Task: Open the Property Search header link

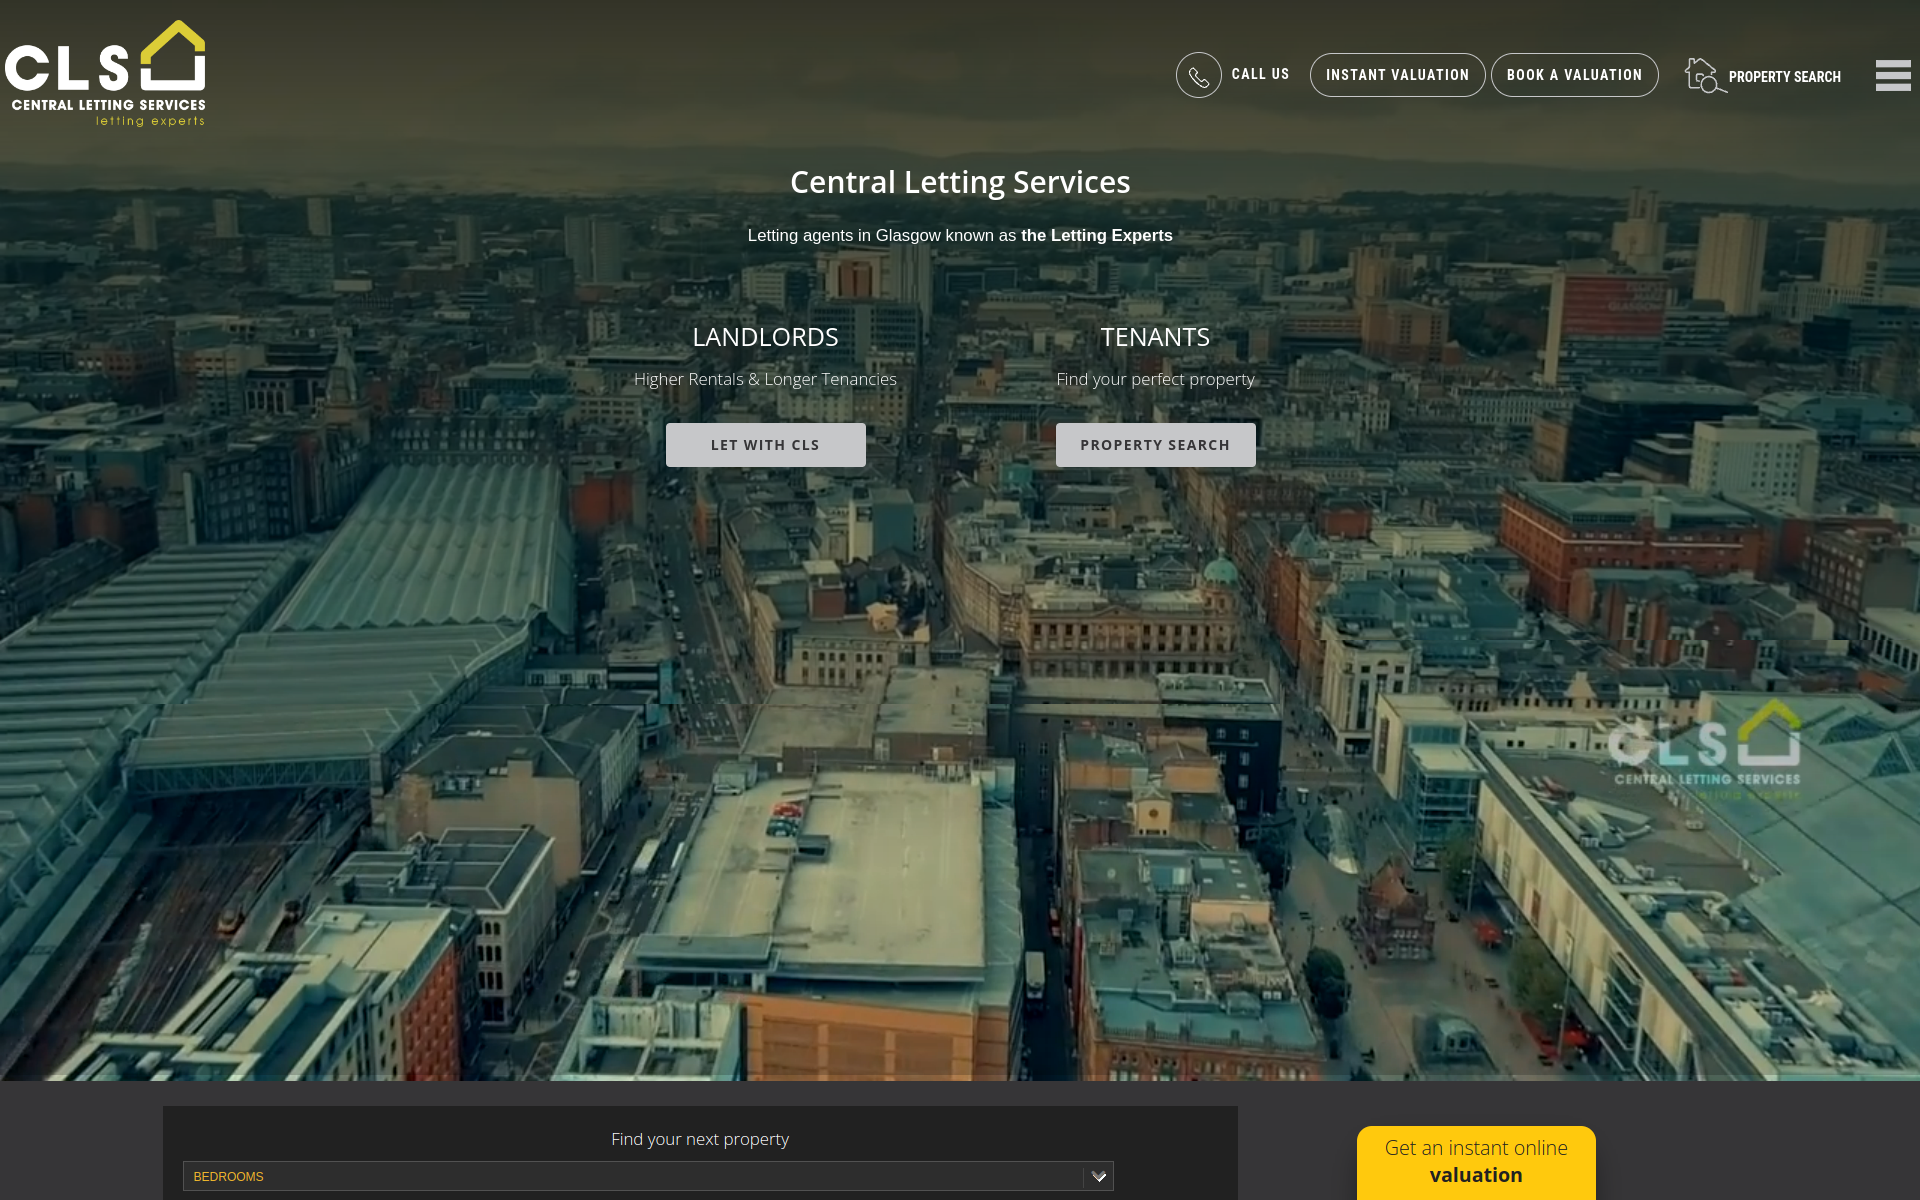Action: (x=1784, y=77)
